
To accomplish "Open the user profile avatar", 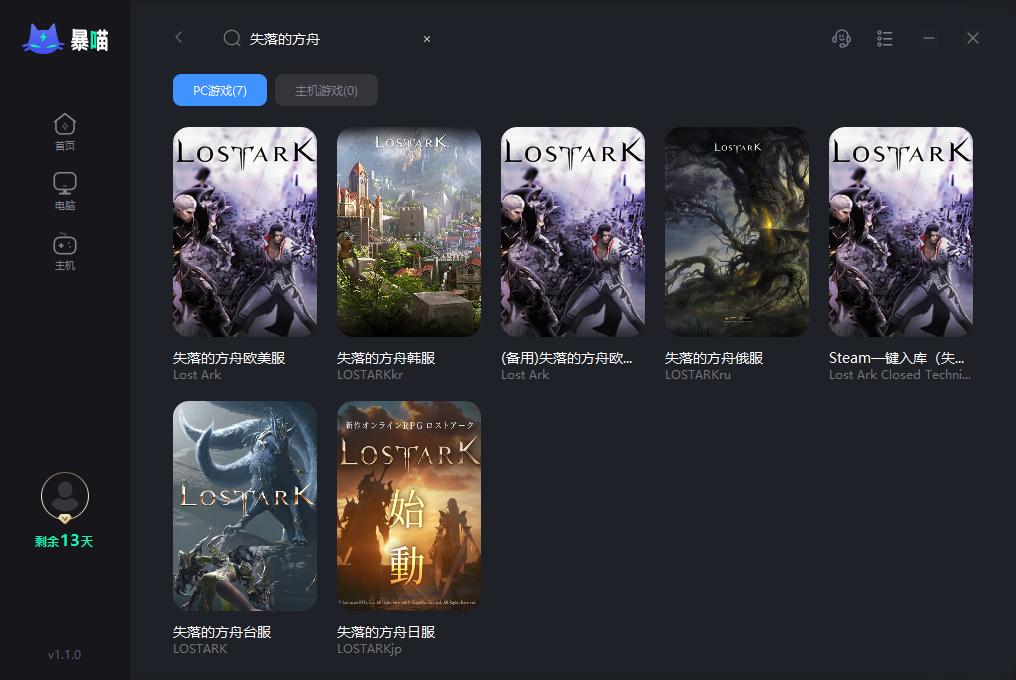I will tap(65, 497).
